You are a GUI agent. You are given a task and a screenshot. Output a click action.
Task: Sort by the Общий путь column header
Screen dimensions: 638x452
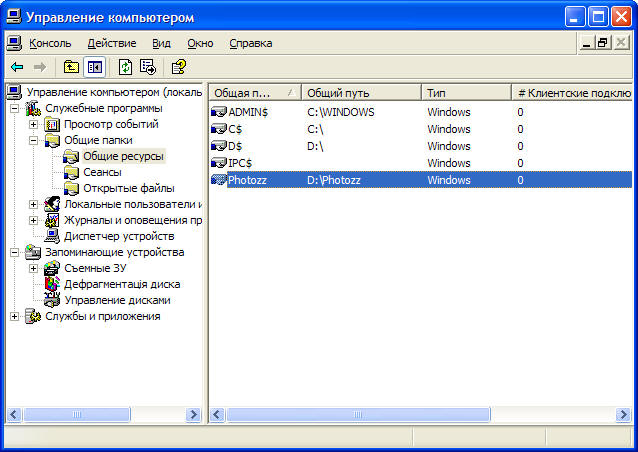click(x=361, y=93)
